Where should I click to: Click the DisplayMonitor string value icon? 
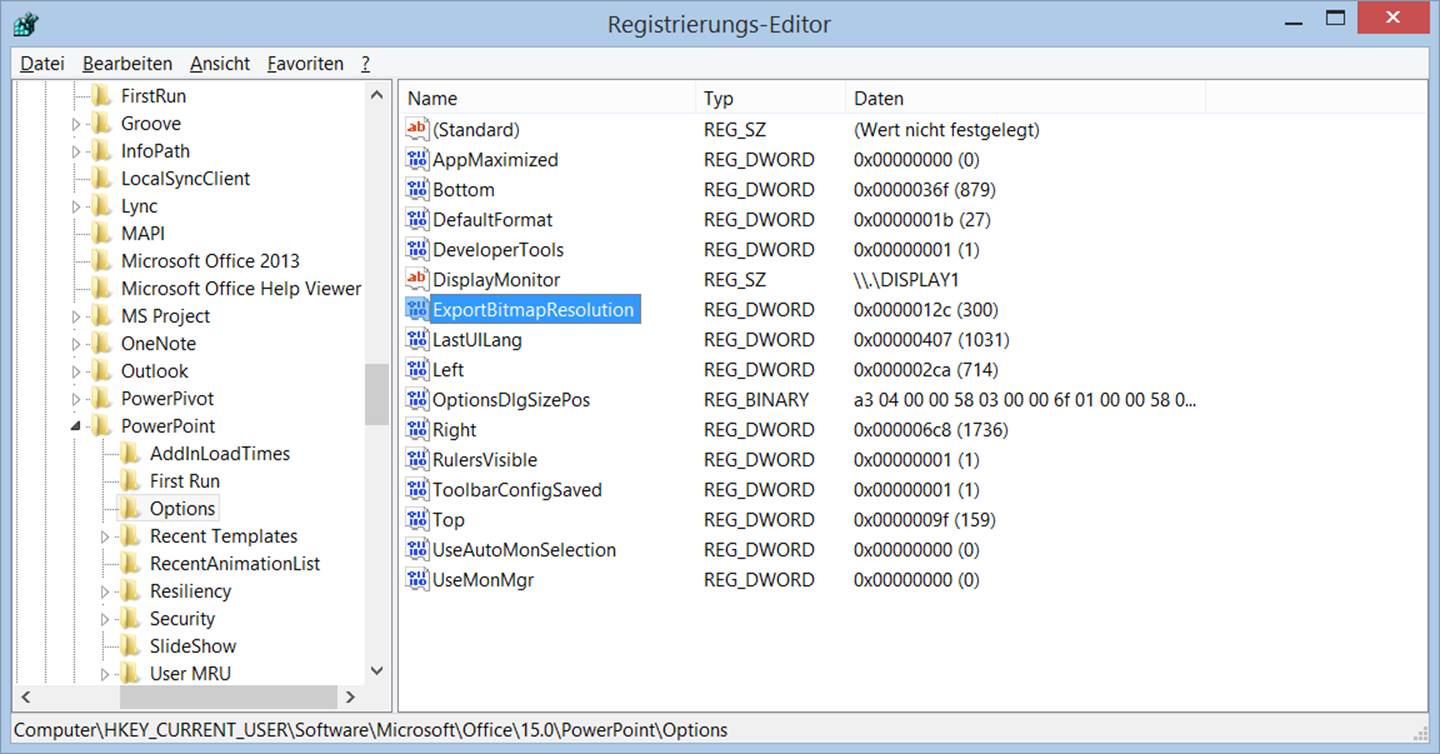417,279
